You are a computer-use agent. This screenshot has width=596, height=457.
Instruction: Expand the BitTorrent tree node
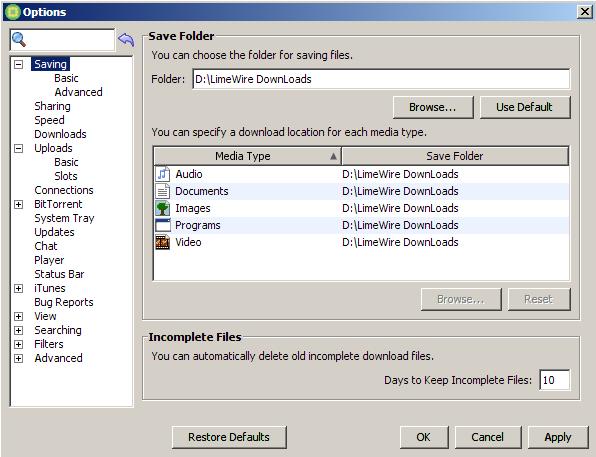click(x=18, y=205)
